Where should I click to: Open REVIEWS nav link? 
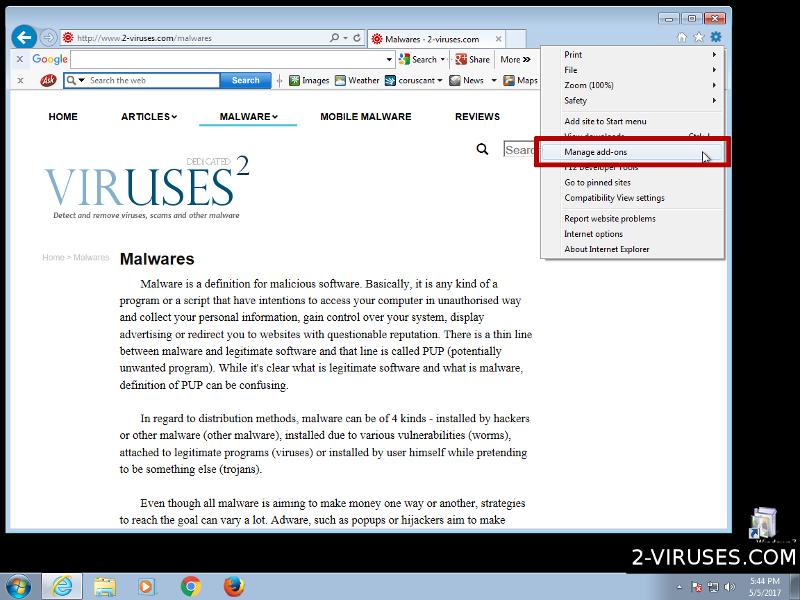tap(477, 116)
